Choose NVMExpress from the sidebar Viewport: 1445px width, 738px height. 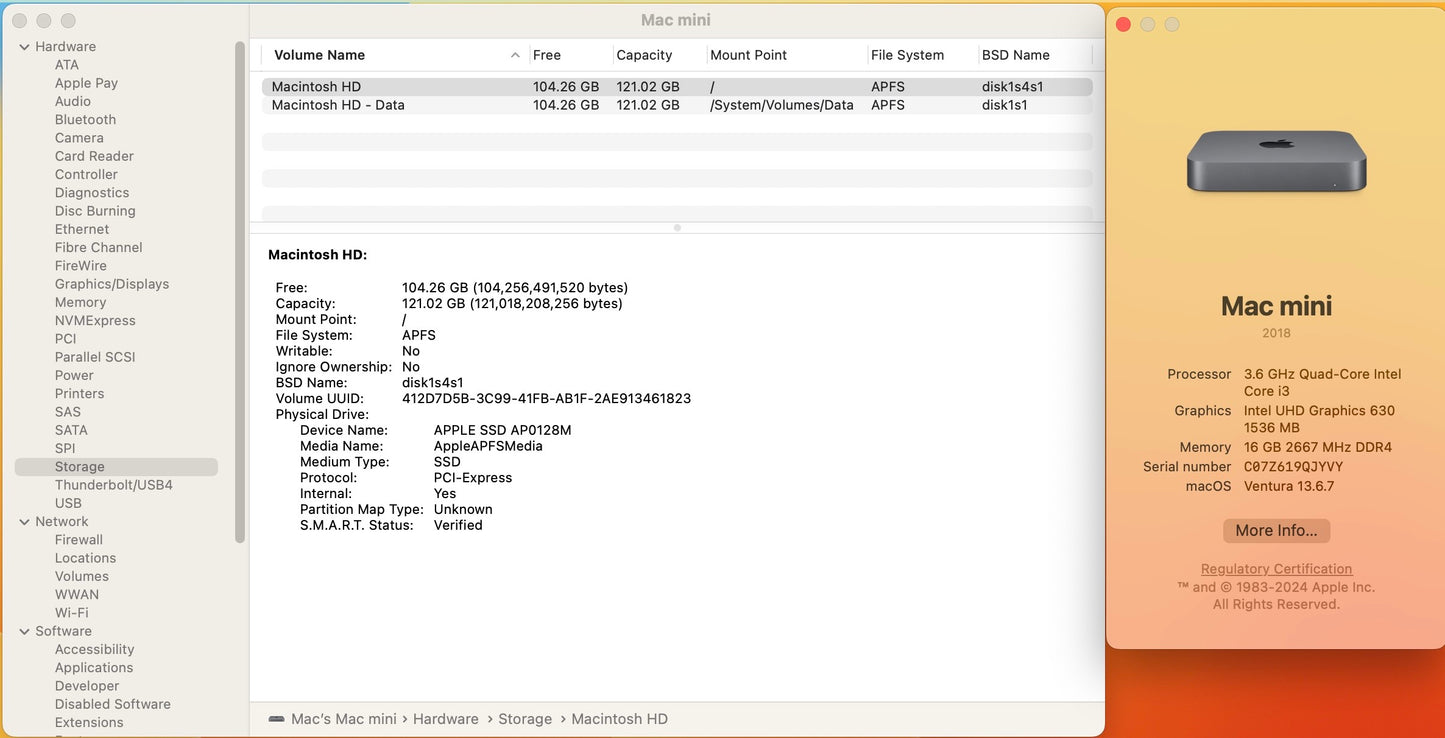point(95,321)
